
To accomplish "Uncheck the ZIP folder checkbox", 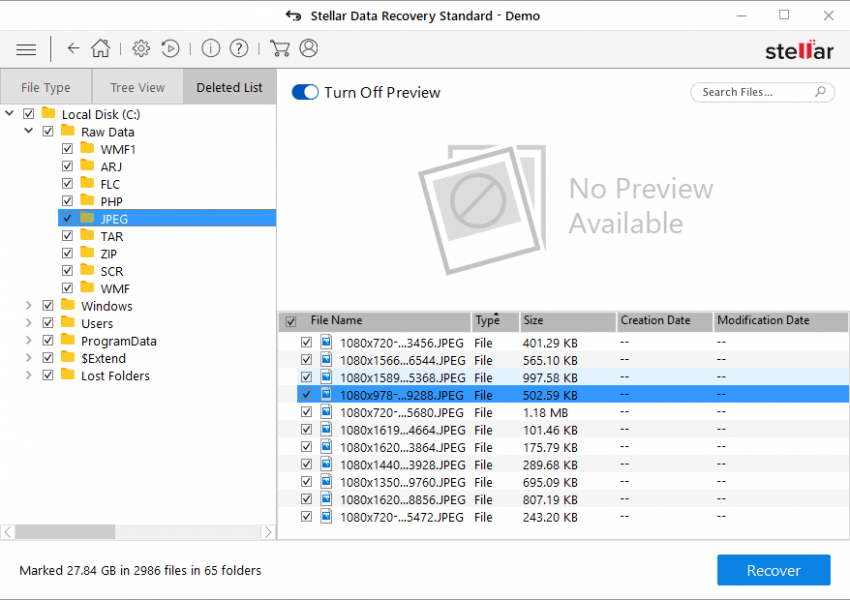I will 67,253.
